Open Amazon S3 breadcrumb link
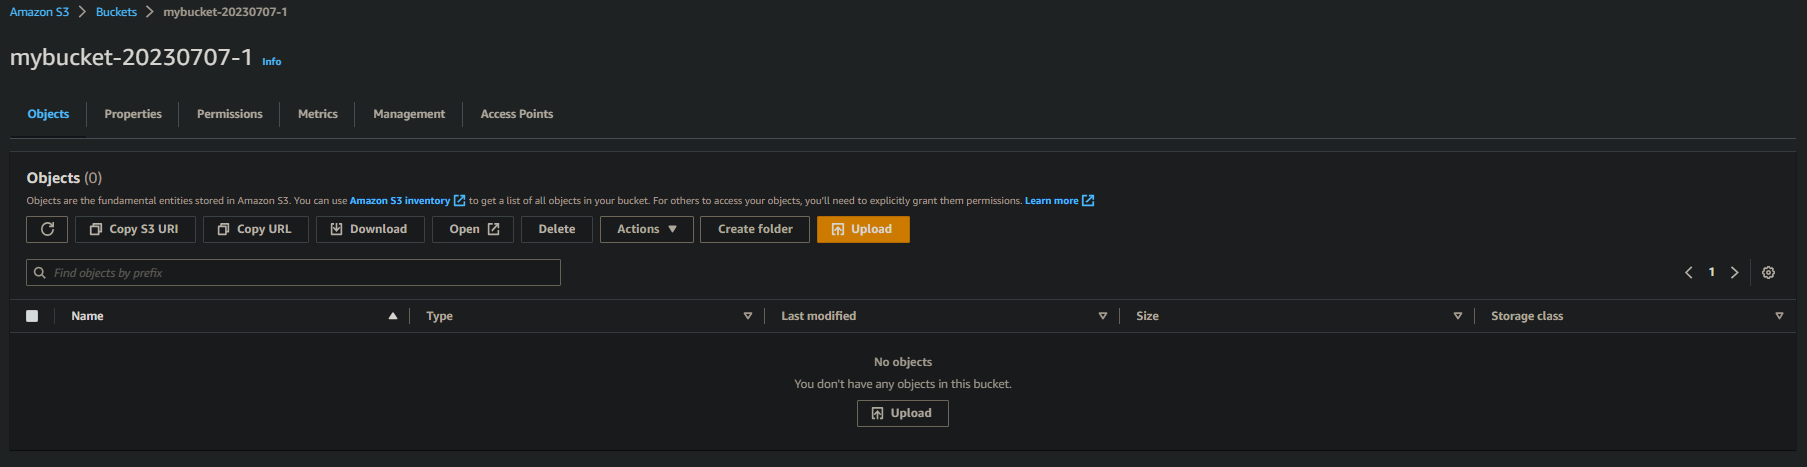Image resolution: width=1807 pixels, height=467 pixels. pos(40,12)
